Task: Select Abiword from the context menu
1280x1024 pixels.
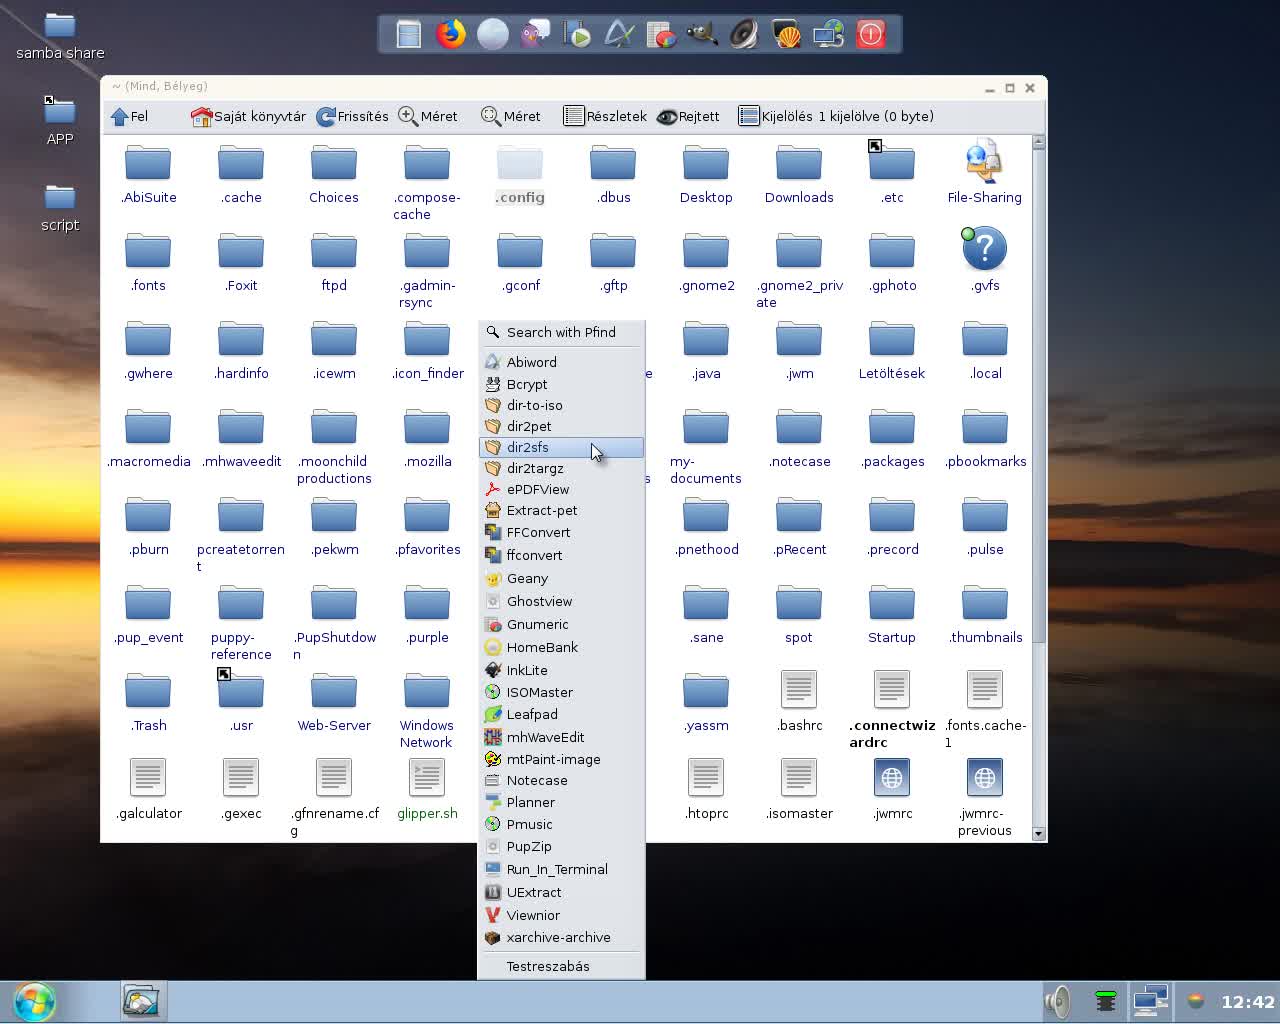Action: (x=561, y=362)
